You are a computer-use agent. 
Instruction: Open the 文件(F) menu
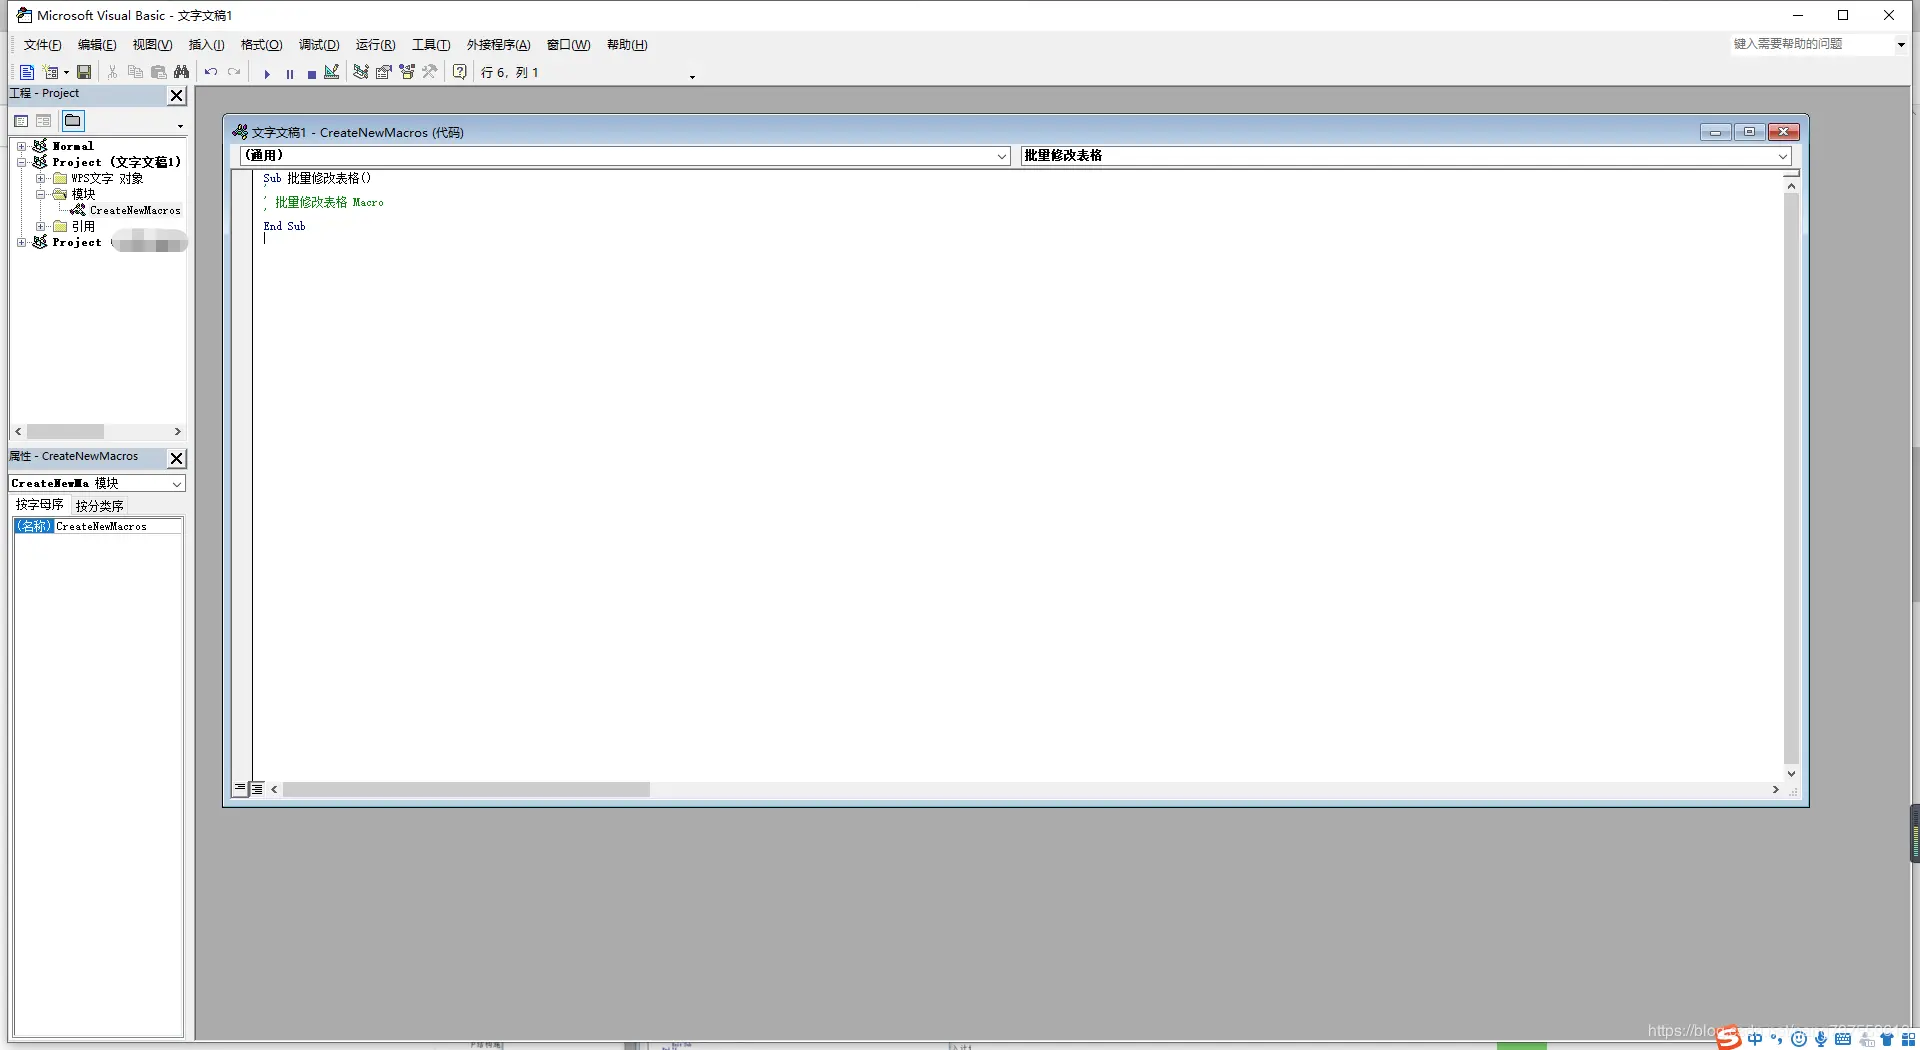(42, 45)
